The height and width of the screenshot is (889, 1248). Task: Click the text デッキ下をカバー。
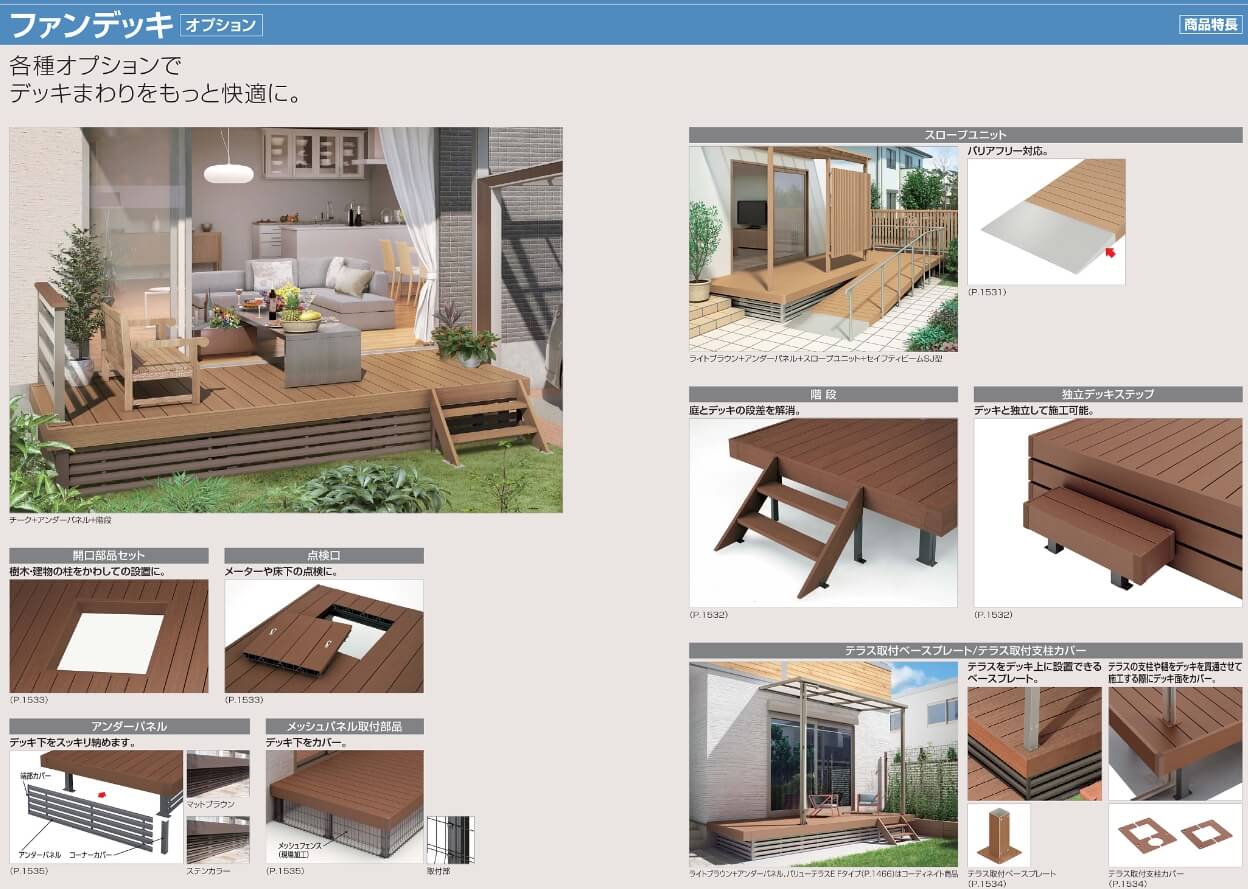coord(307,743)
